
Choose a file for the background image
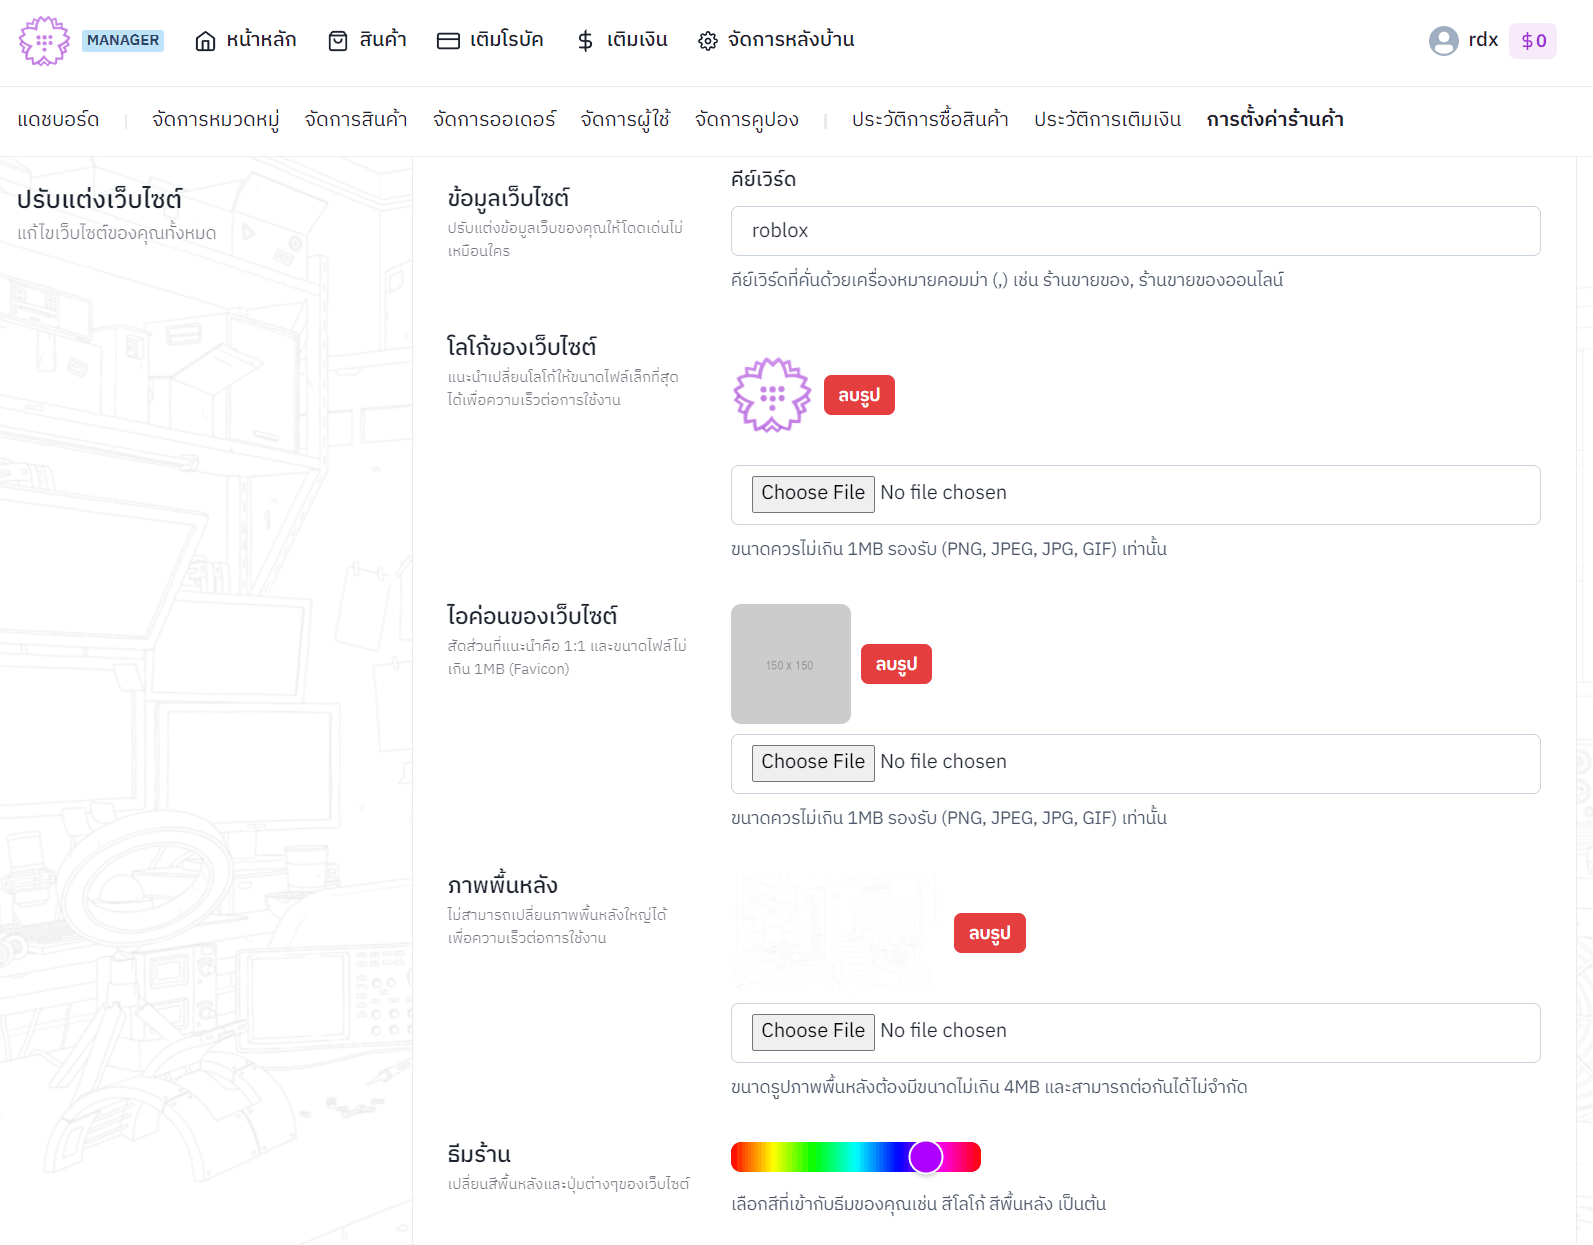coord(813,1031)
